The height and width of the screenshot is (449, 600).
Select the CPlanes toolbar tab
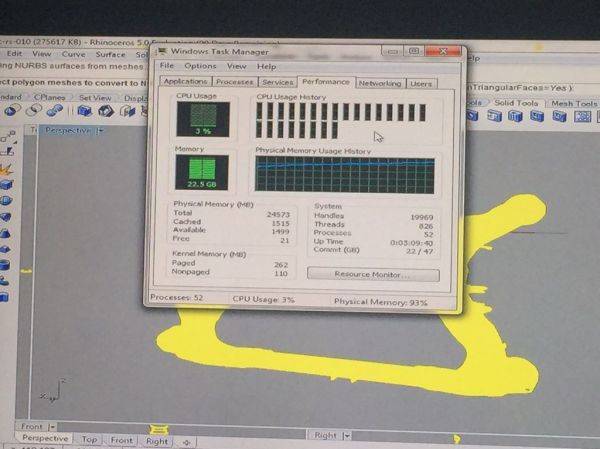point(50,97)
